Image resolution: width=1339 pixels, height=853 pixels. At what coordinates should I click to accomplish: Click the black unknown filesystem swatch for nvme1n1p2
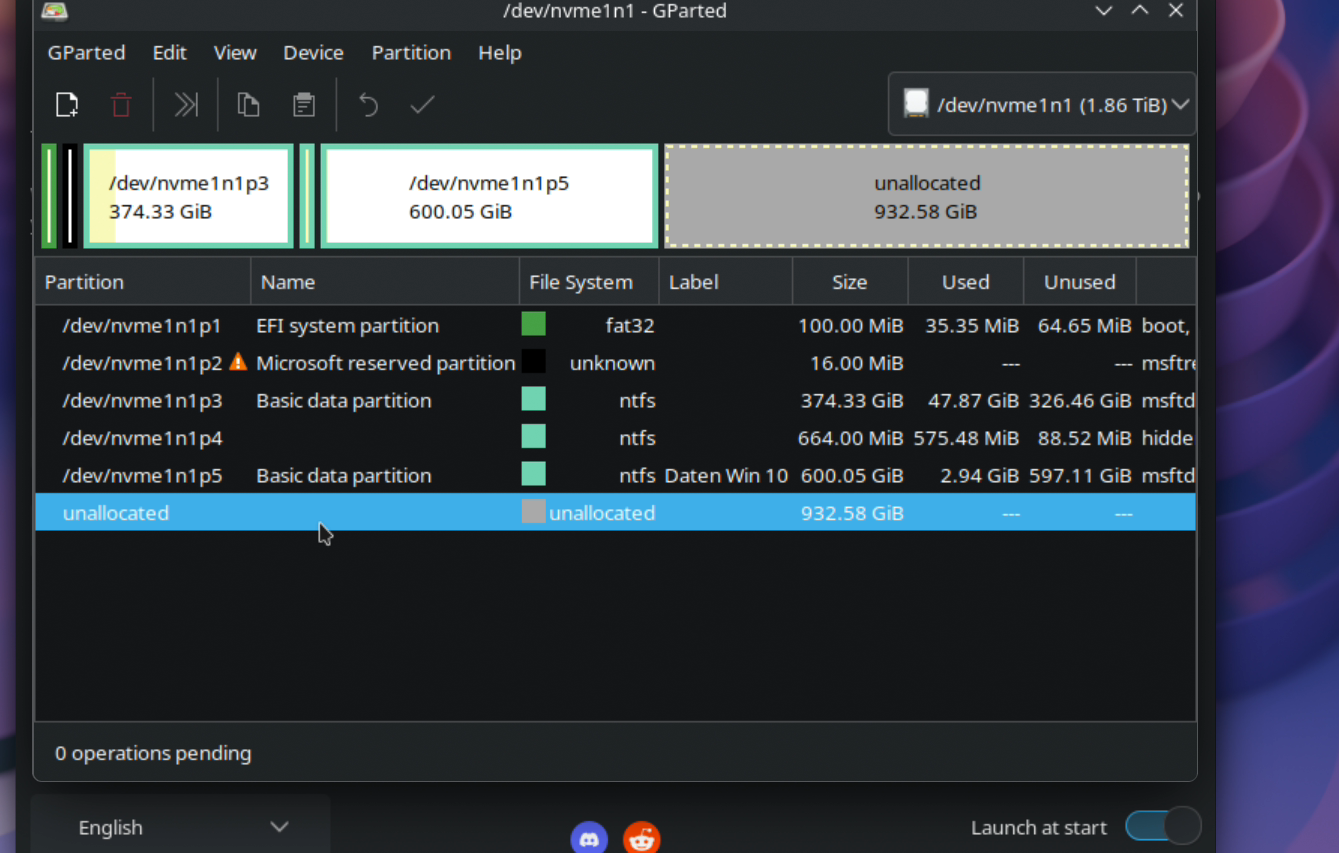pyautogui.click(x=533, y=361)
